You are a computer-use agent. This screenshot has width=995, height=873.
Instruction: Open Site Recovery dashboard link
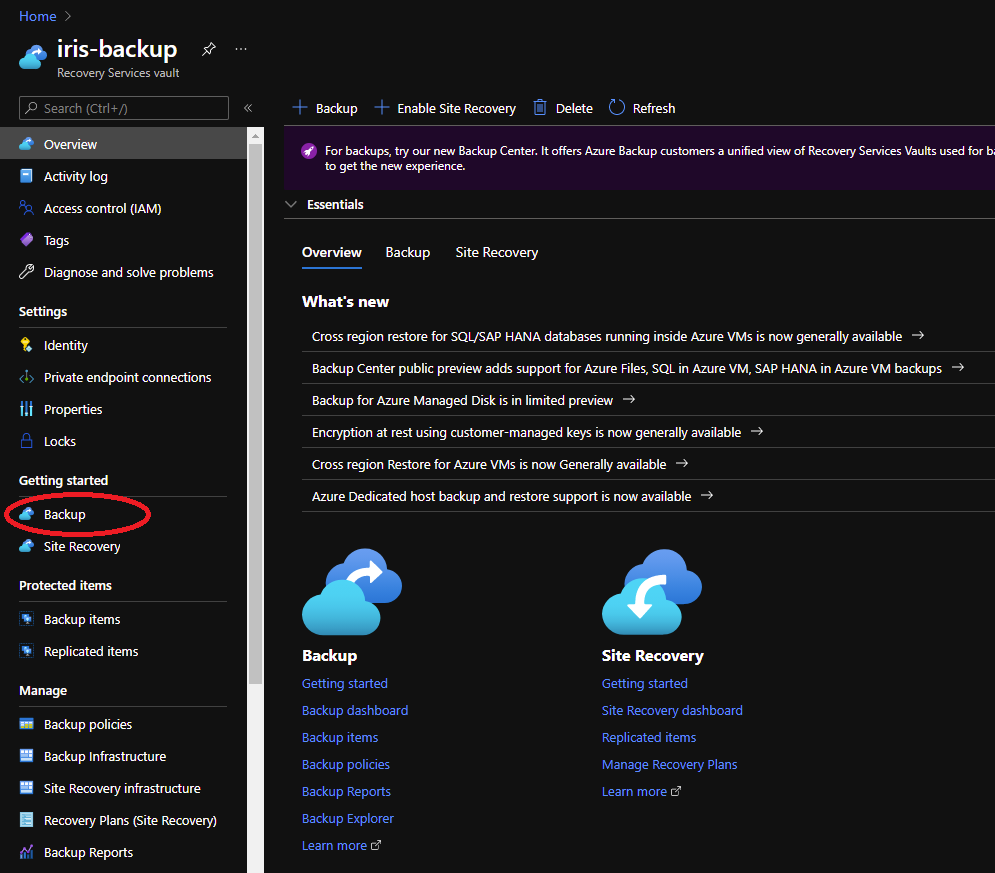672,711
